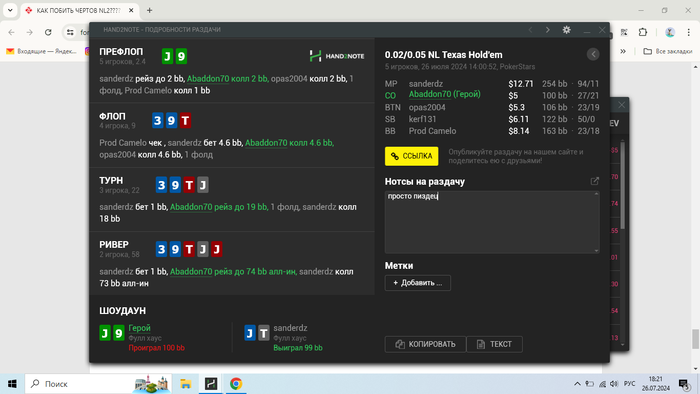Open Windows Start menu

point(12,384)
